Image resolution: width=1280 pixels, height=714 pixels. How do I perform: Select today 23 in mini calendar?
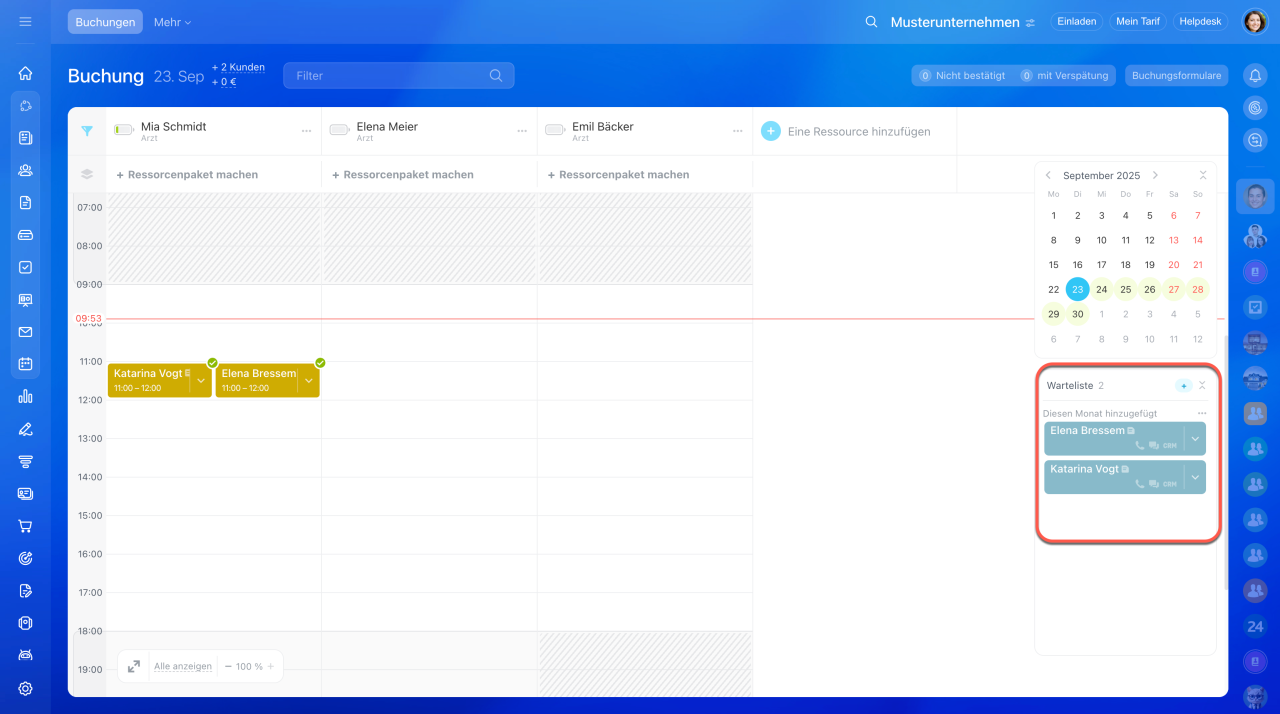click(1077, 289)
